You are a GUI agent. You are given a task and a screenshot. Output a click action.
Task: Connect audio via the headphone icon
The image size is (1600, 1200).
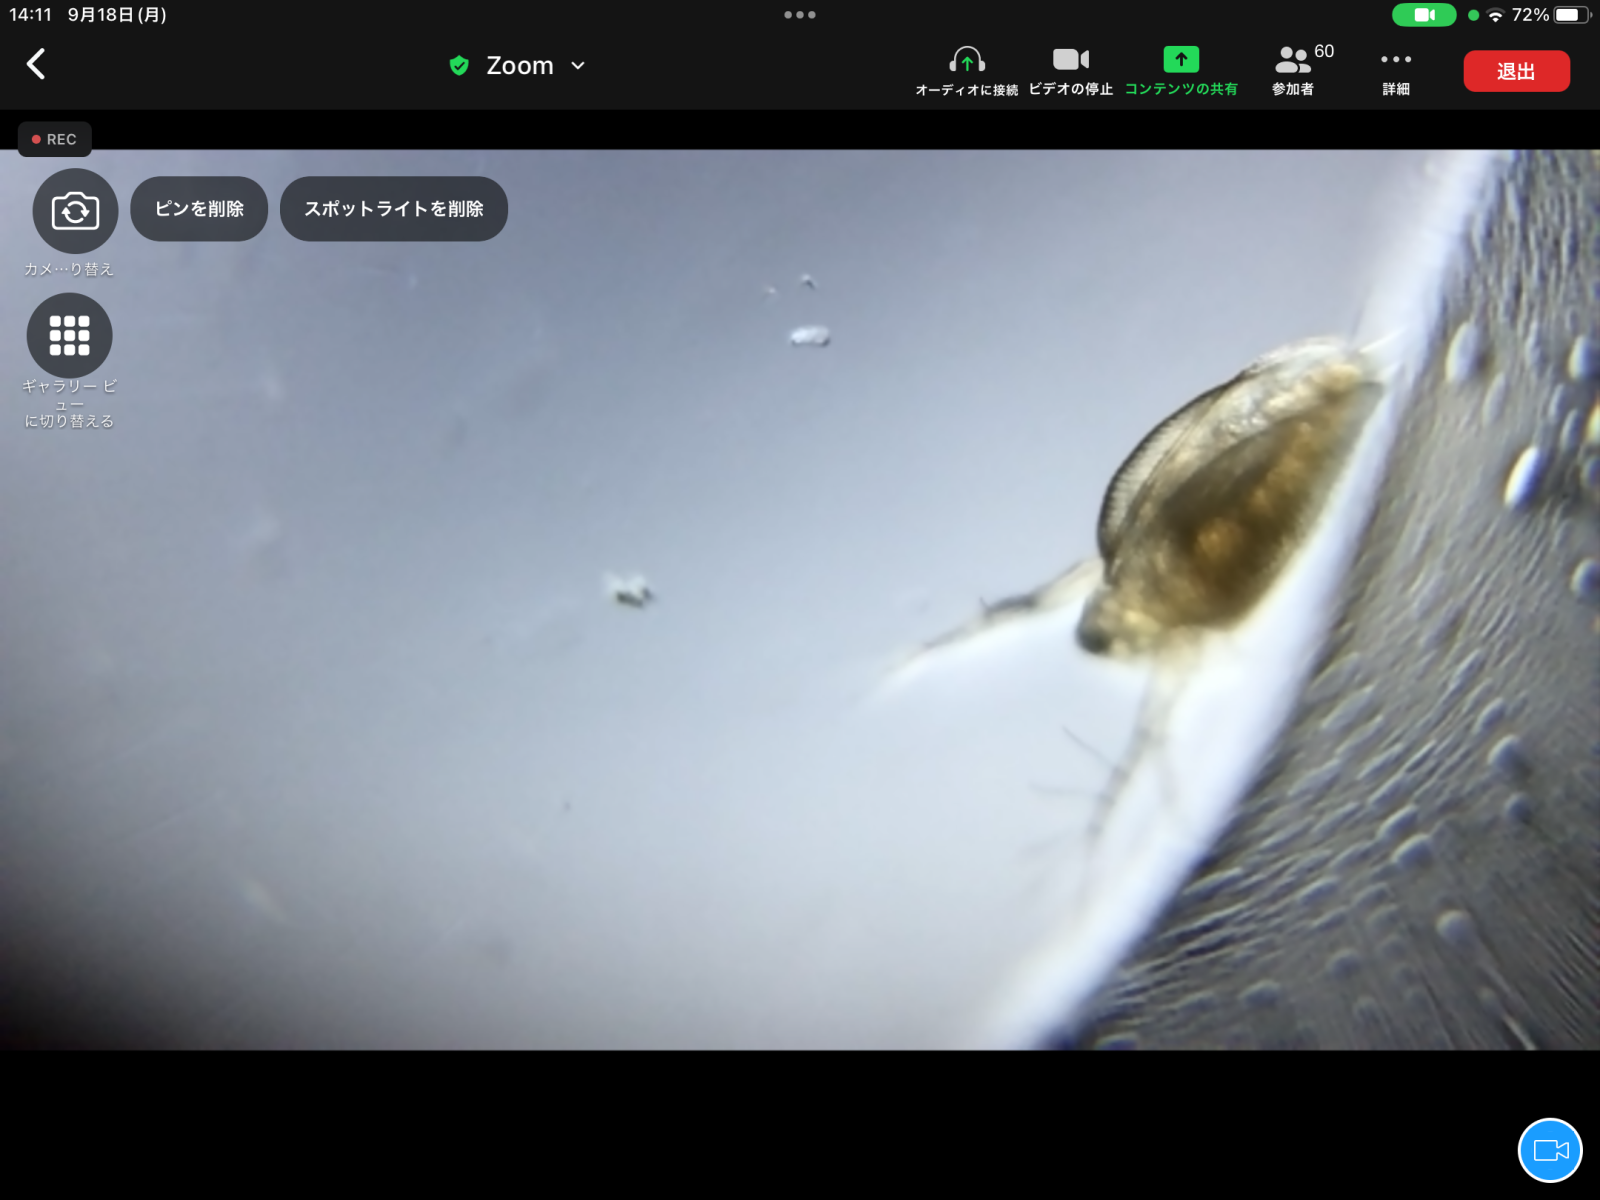tap(966, 61)
